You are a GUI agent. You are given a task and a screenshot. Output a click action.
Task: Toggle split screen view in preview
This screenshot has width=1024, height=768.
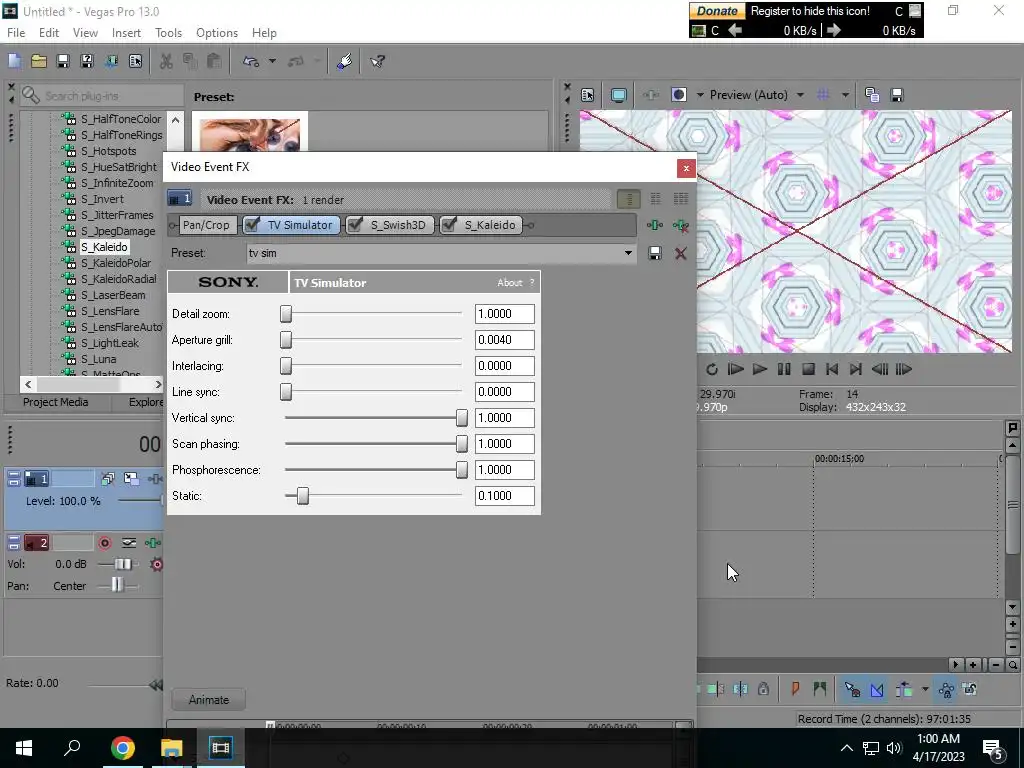679,95
